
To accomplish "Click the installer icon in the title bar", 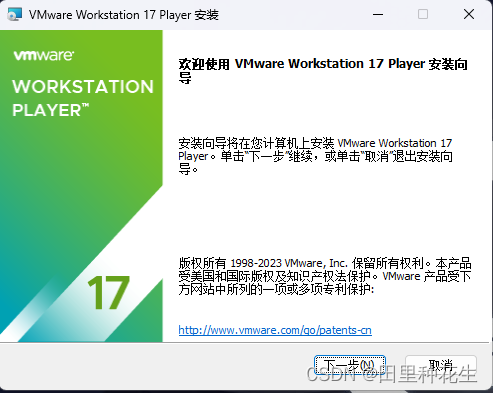I will (14, 14).
